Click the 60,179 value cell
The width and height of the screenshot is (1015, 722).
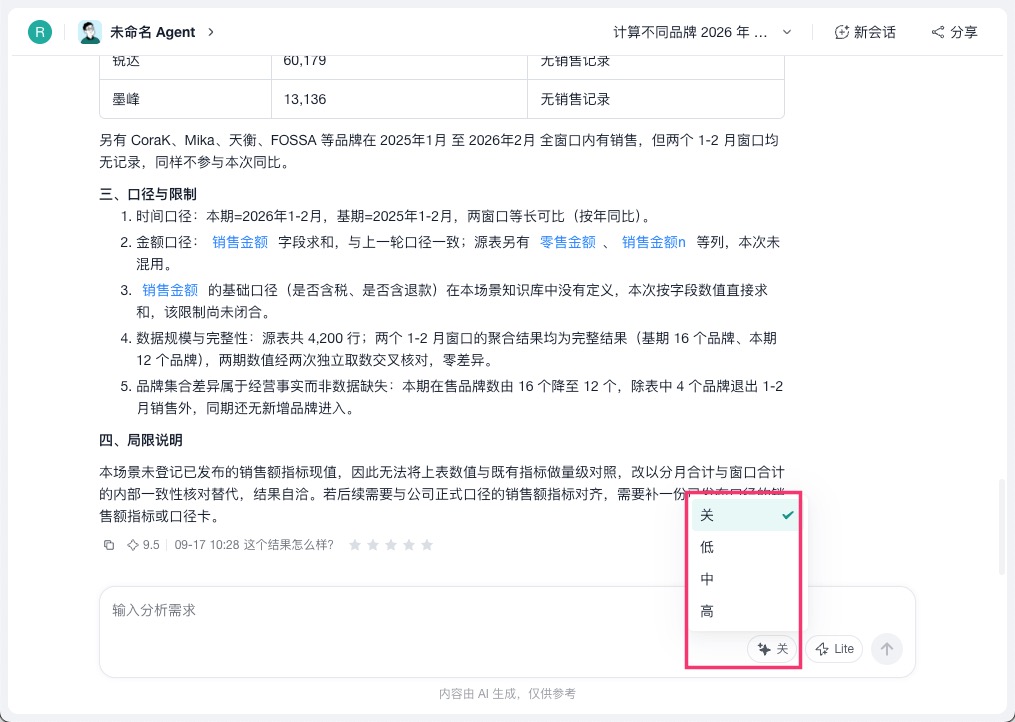tap(399, 65)
